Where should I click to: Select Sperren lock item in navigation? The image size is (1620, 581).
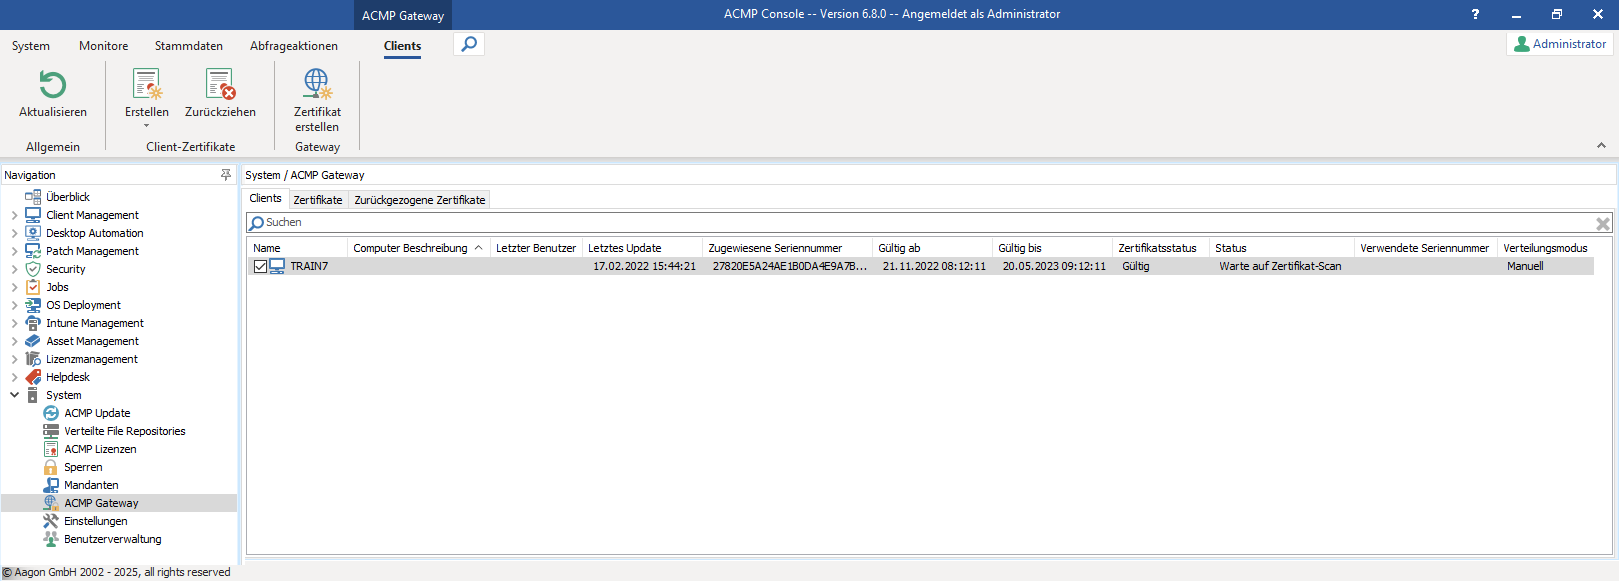(83, 467)
